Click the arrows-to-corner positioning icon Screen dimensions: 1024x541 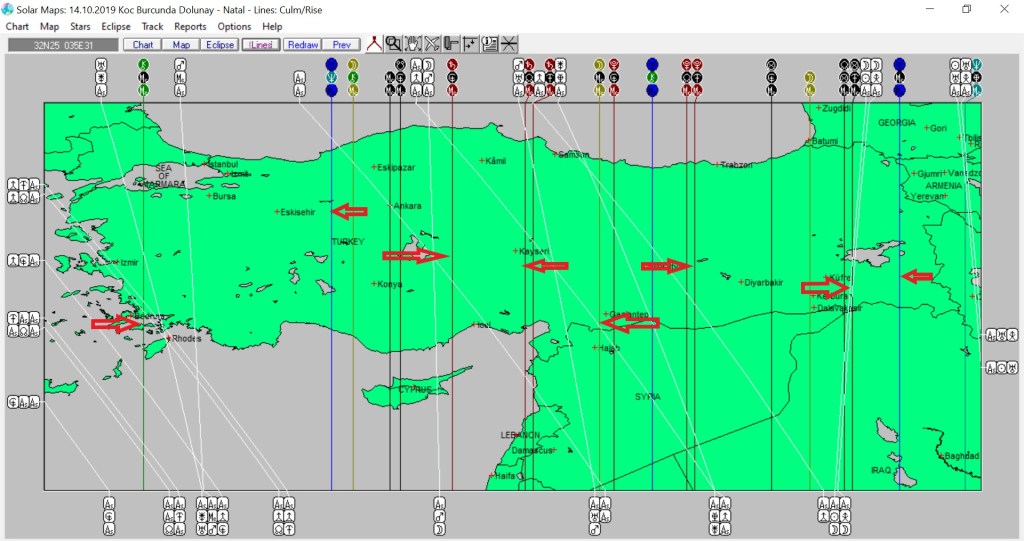(x=470, y=44)
